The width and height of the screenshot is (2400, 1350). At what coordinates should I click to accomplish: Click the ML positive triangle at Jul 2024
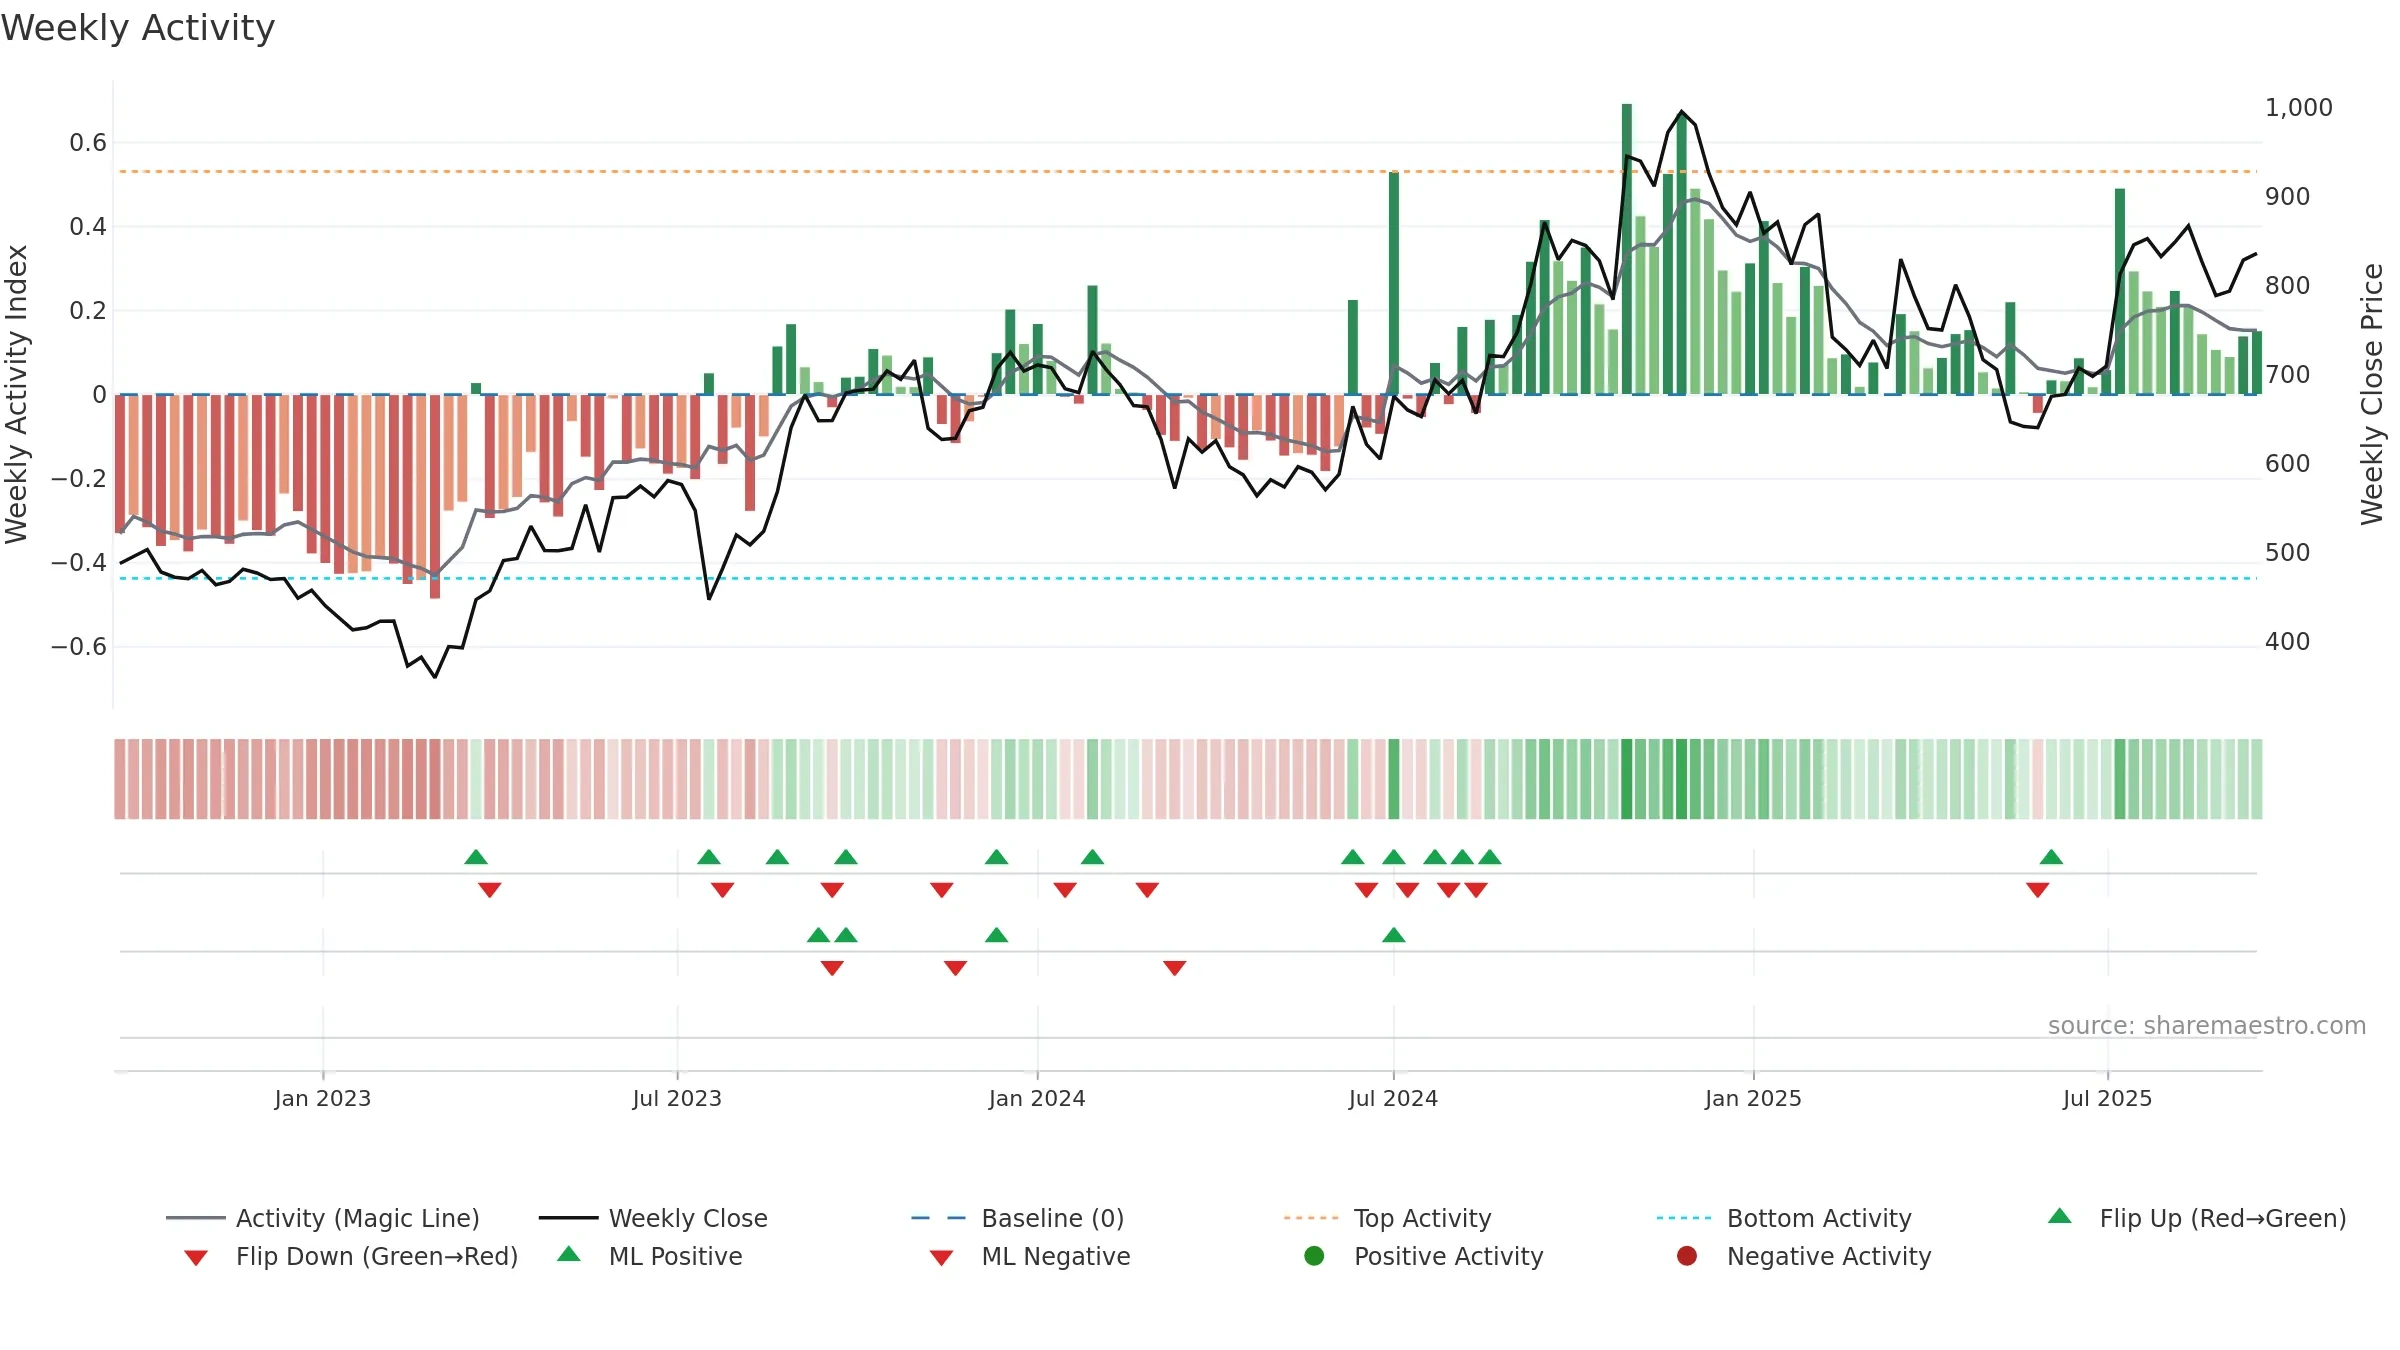point(1394,935)
